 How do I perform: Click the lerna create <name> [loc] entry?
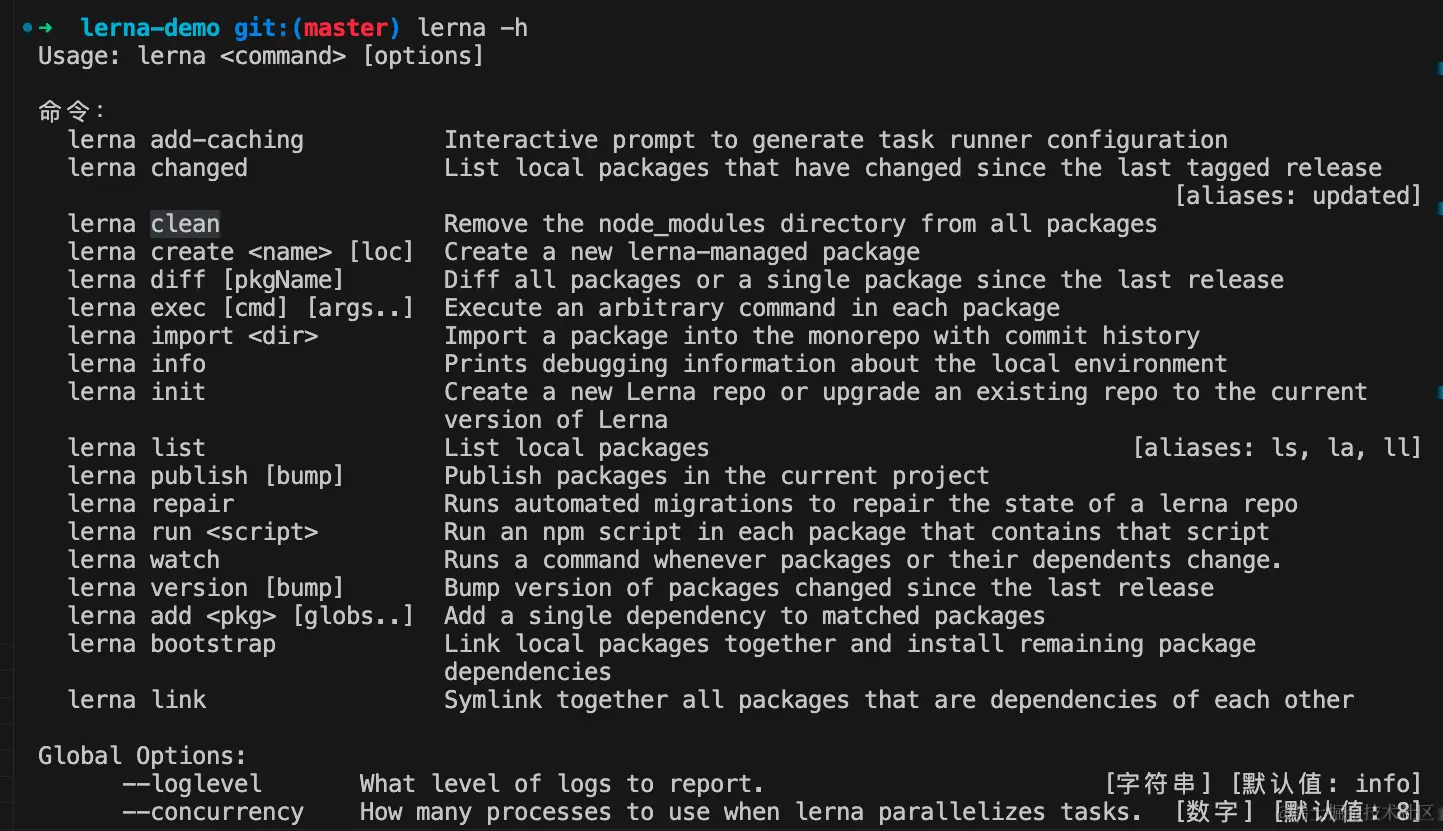pos(240,252)
